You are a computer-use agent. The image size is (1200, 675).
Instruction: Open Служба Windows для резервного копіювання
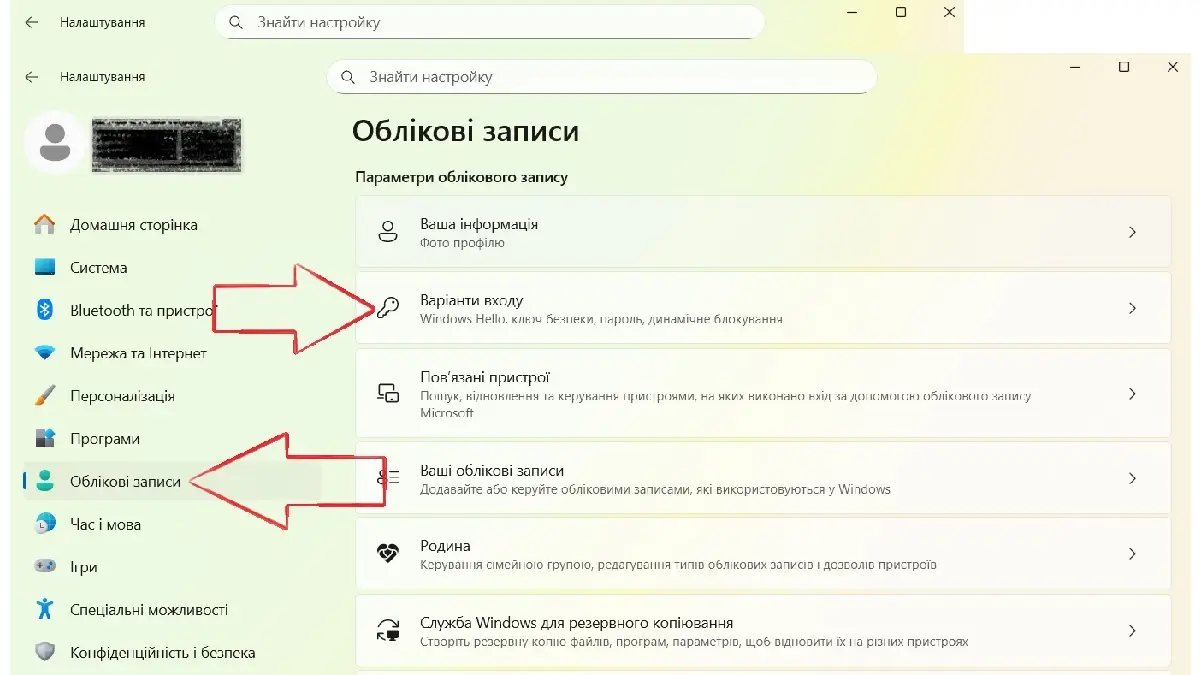coord(762,631)
